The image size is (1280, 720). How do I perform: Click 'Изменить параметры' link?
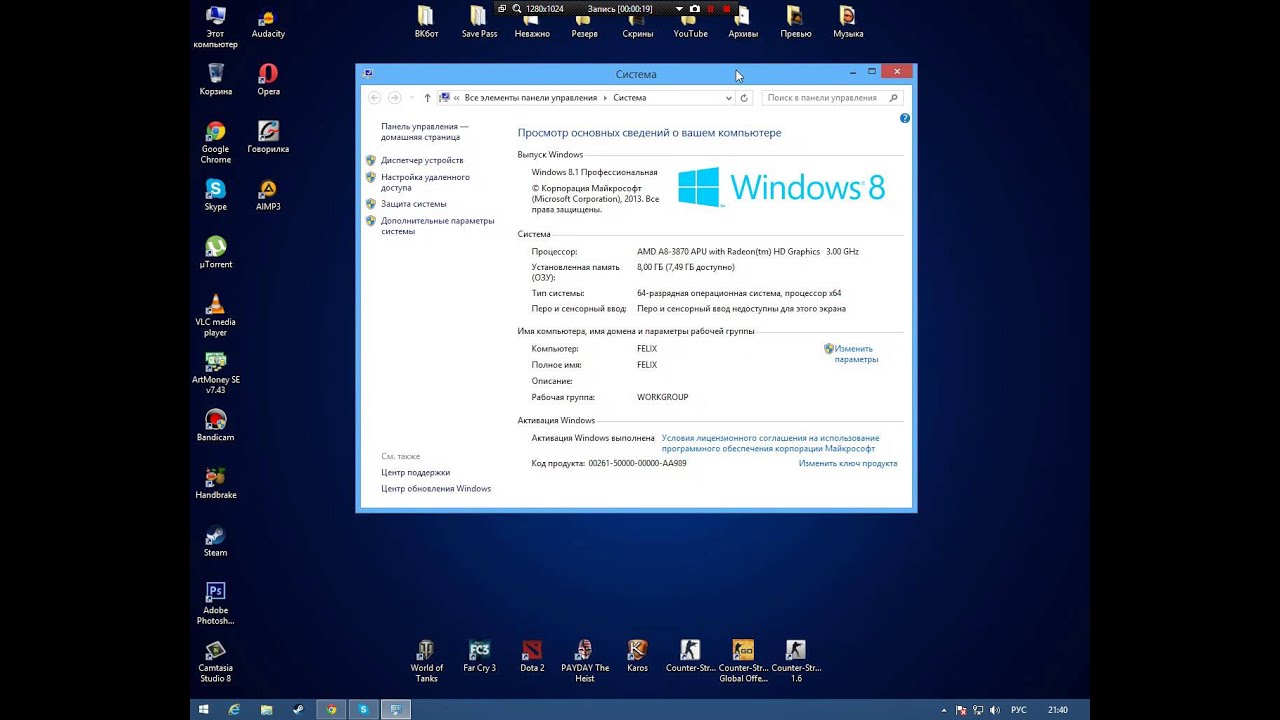(855, 354)
